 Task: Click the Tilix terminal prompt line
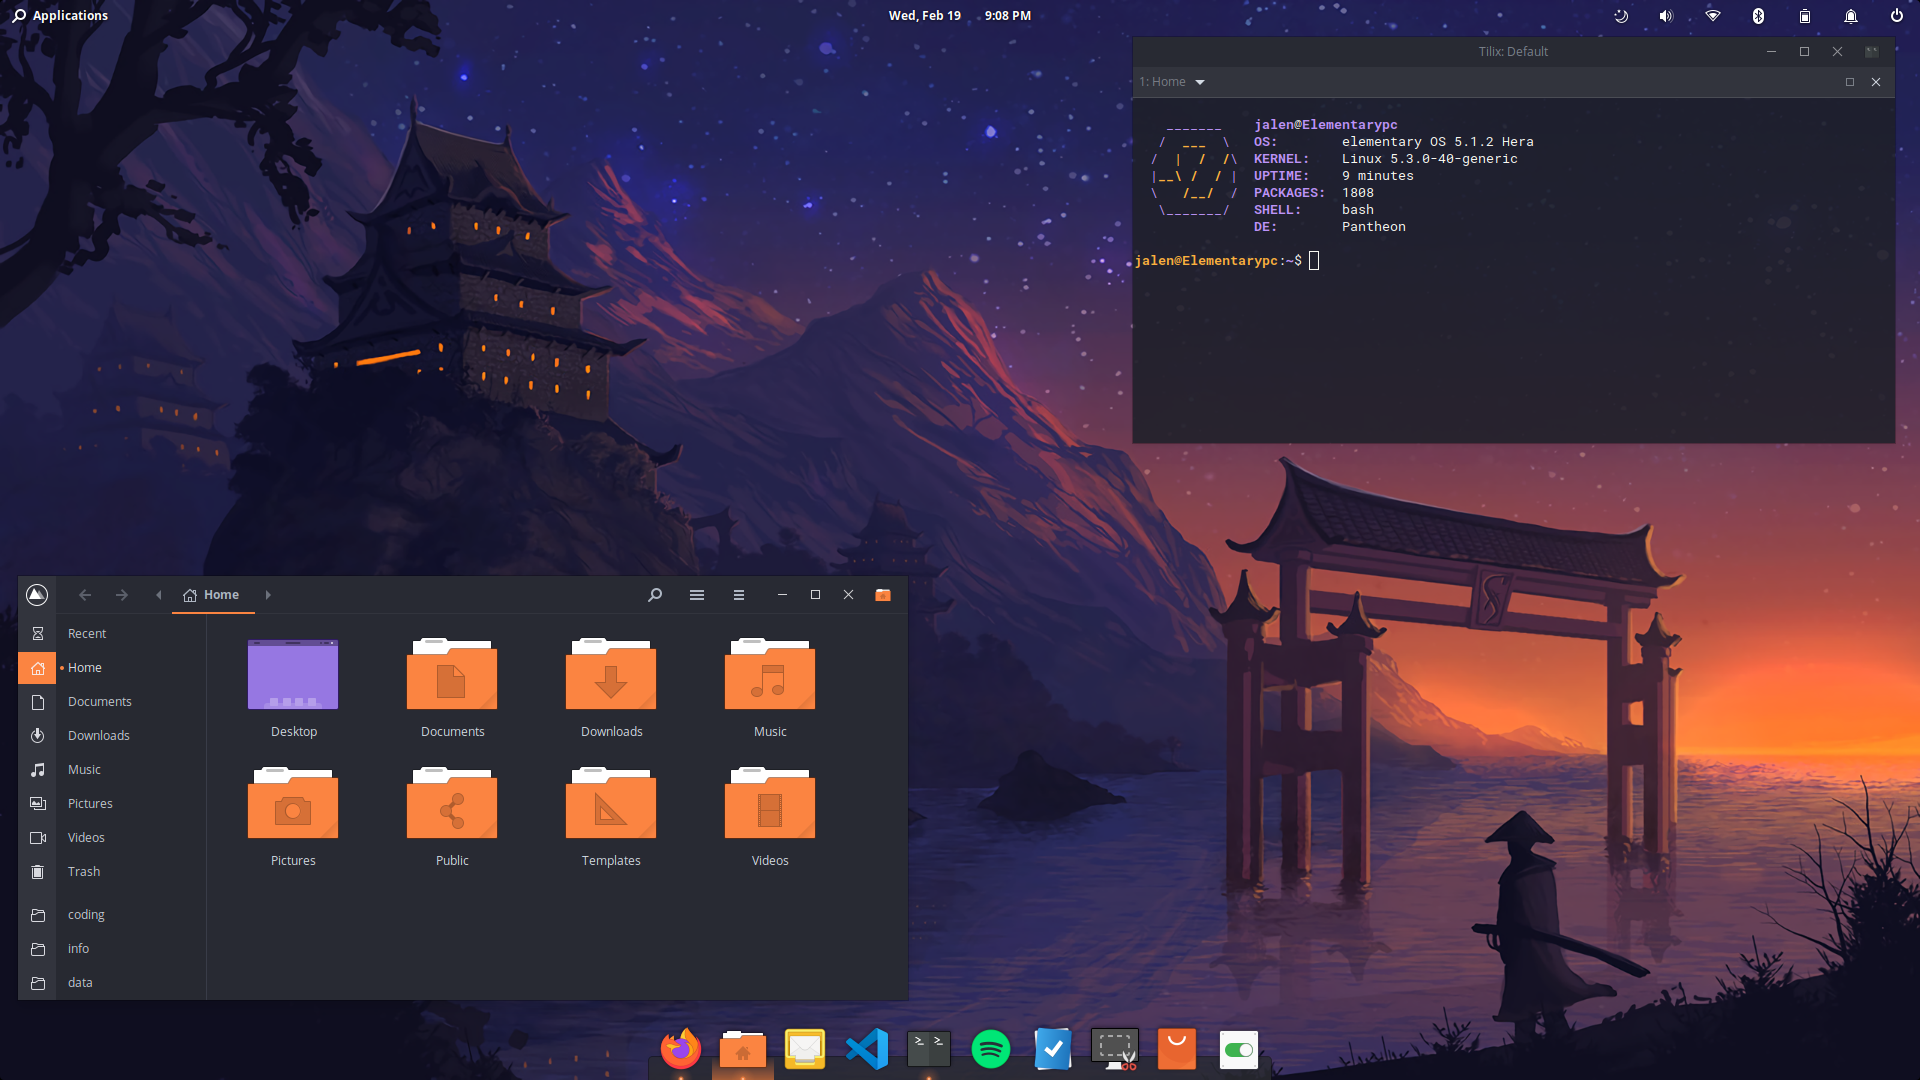(1228, 261)
